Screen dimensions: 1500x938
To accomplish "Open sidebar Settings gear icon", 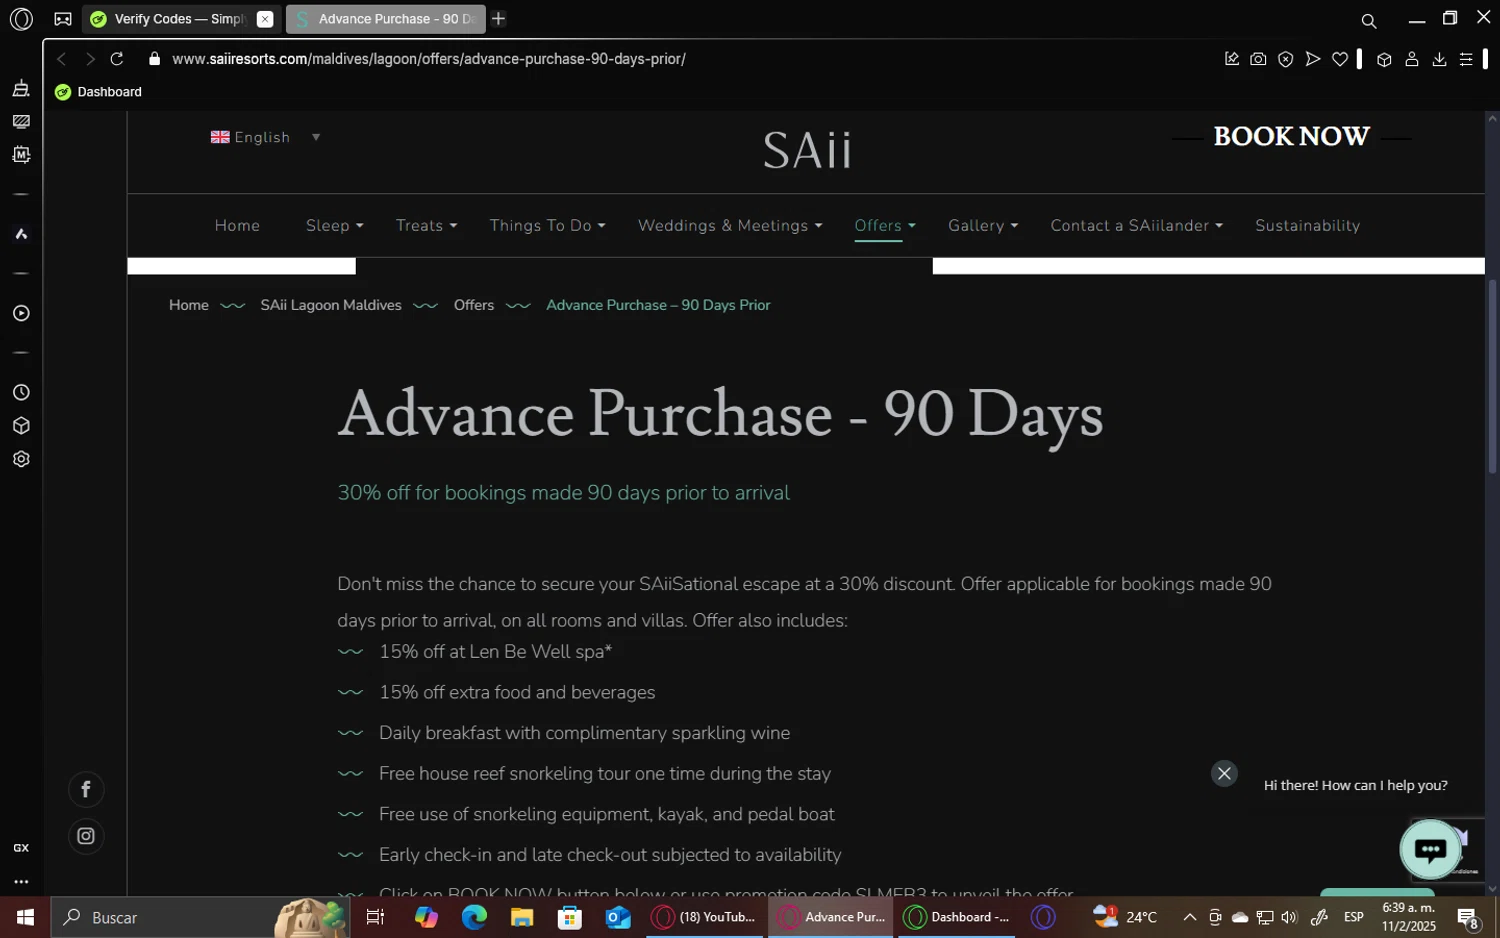I will (21, 459).
